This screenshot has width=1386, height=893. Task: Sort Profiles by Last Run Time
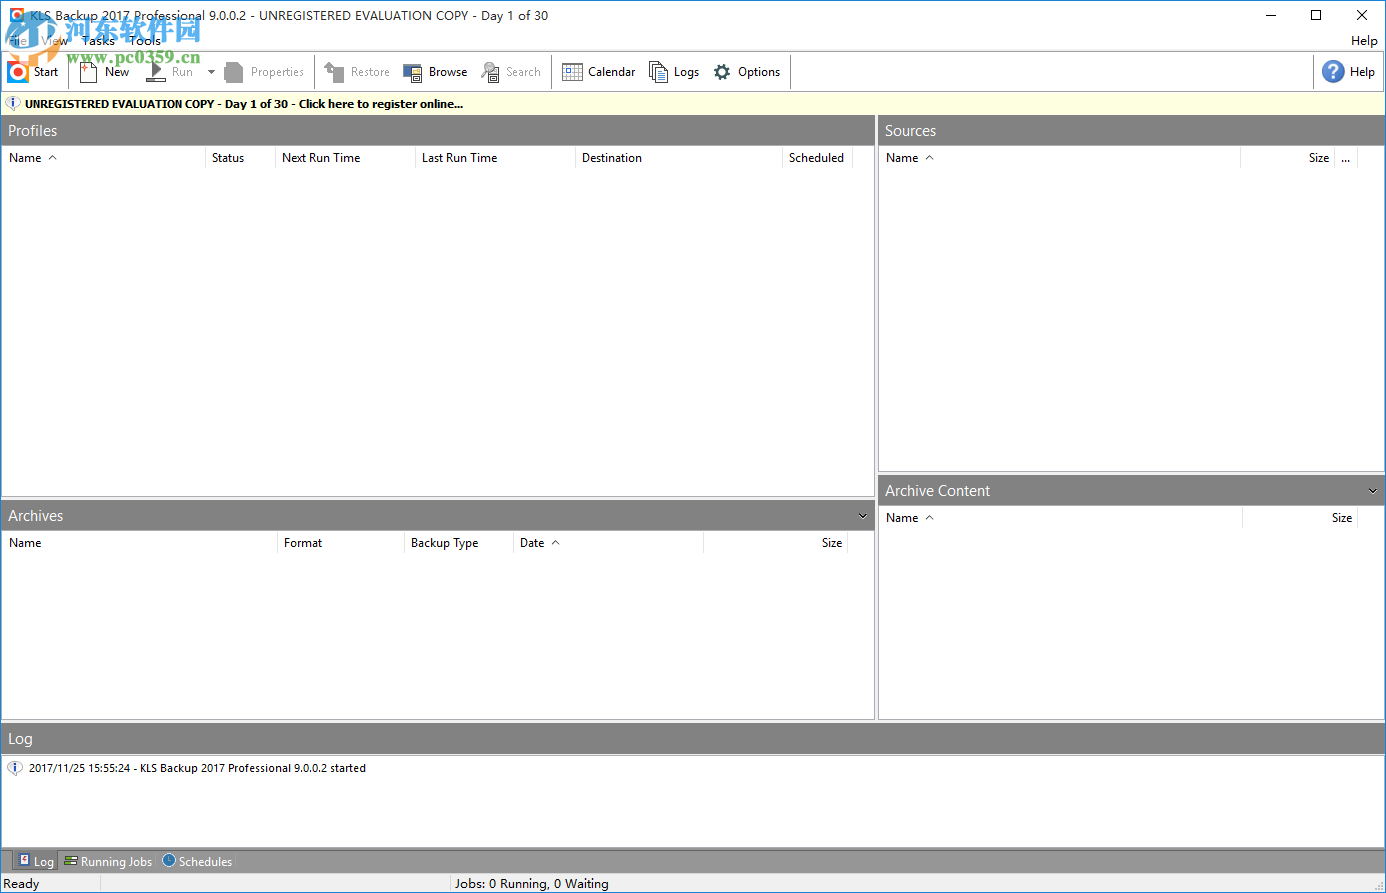point(495,158)
